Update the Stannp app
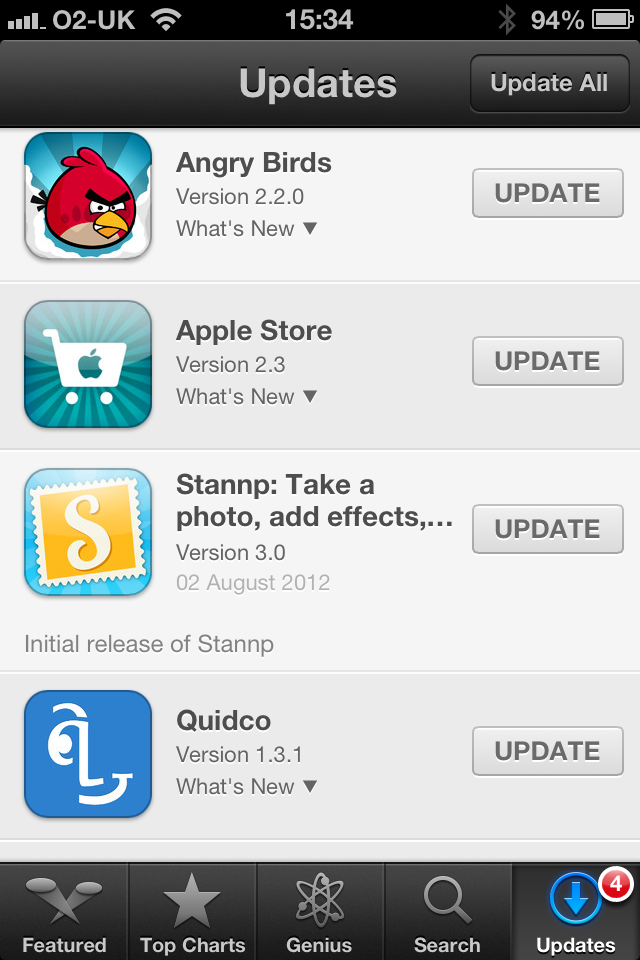The width and height of the screenshot is (640, 960). (x=548, y=529)
